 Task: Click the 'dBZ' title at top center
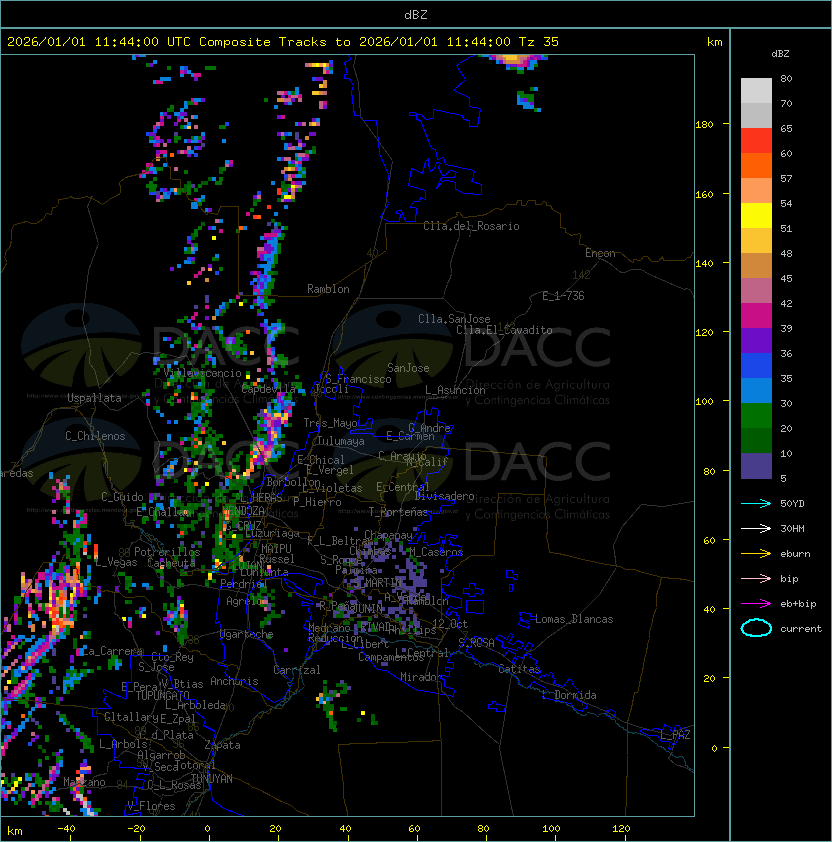[x=416, y=14]
